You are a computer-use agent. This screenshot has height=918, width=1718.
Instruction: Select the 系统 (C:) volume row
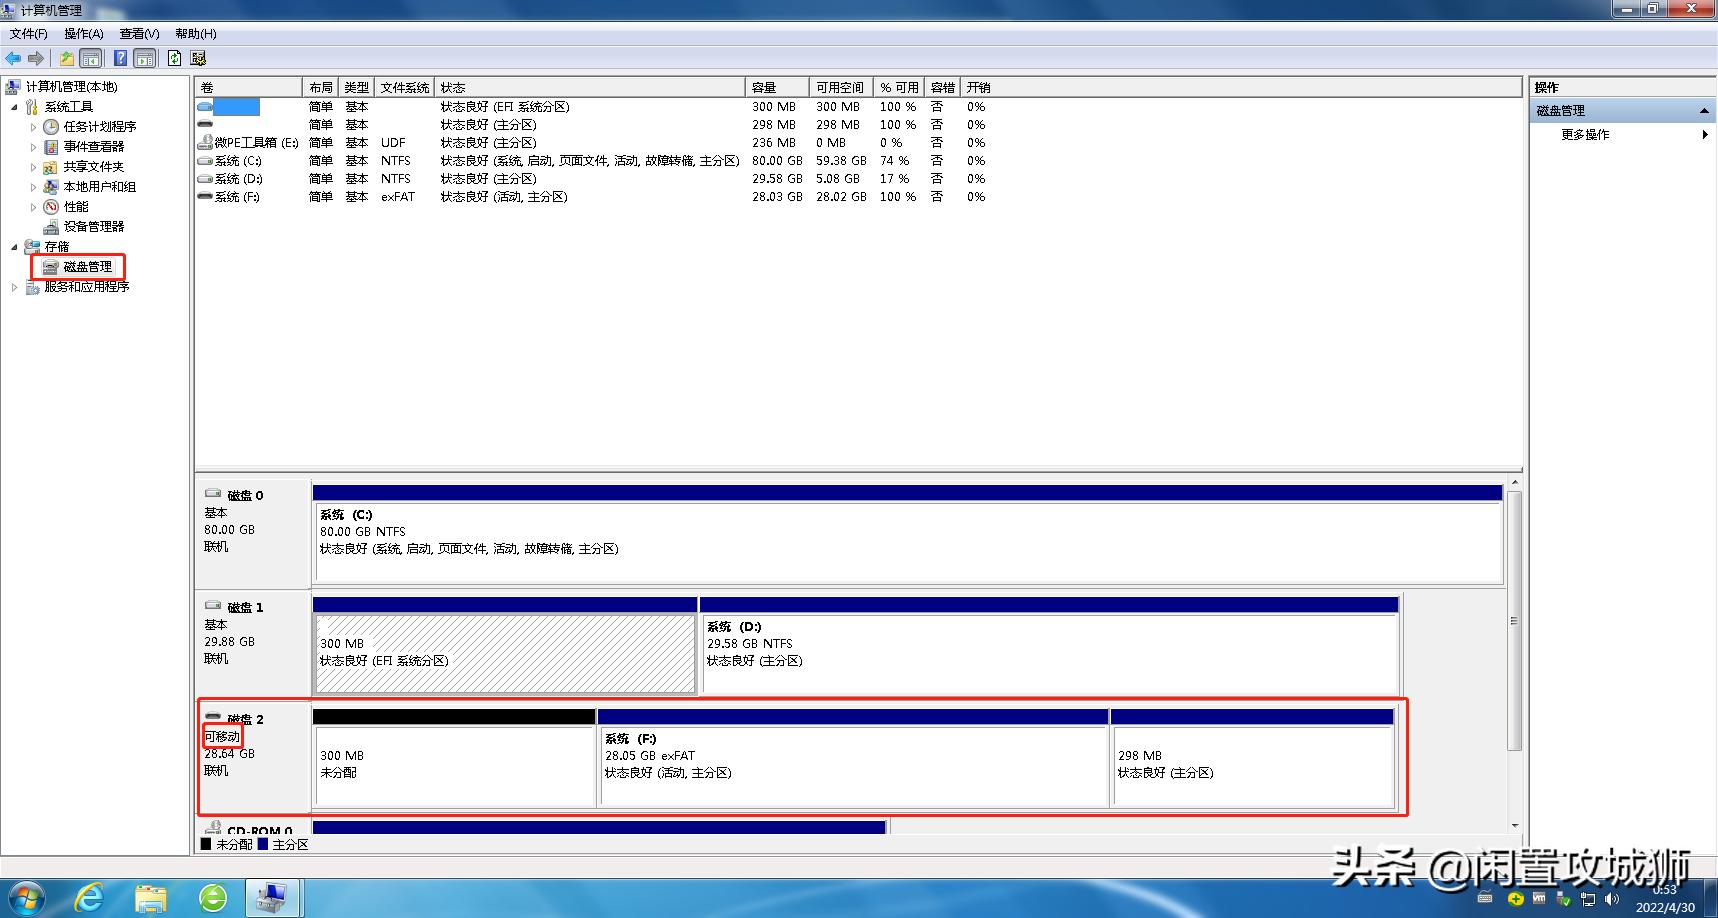[236, 160]
